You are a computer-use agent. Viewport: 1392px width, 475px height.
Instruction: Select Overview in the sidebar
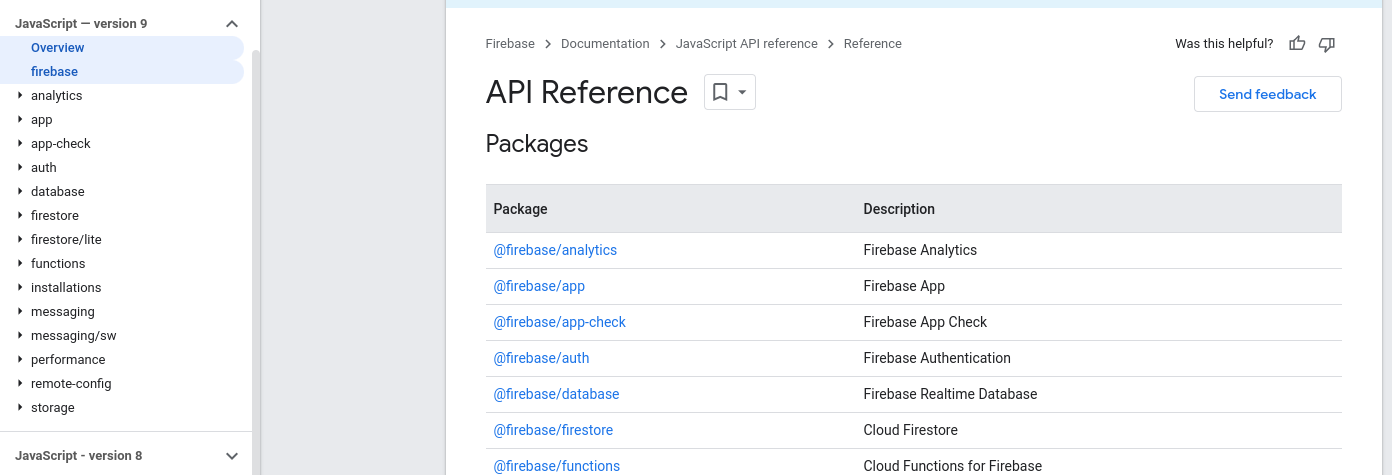coord(57,48)
